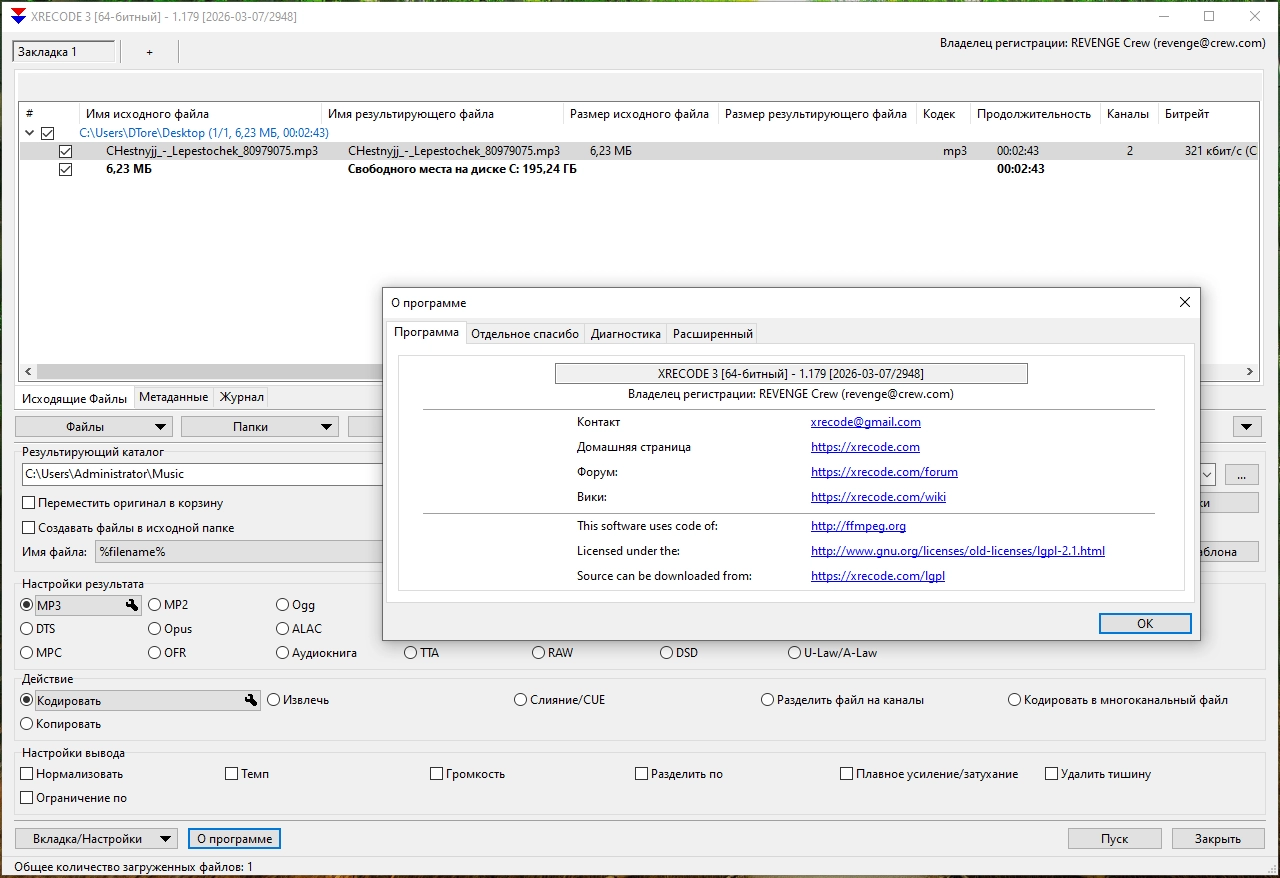Enable Переместить оригинал в корзину

tap(28, 503)
